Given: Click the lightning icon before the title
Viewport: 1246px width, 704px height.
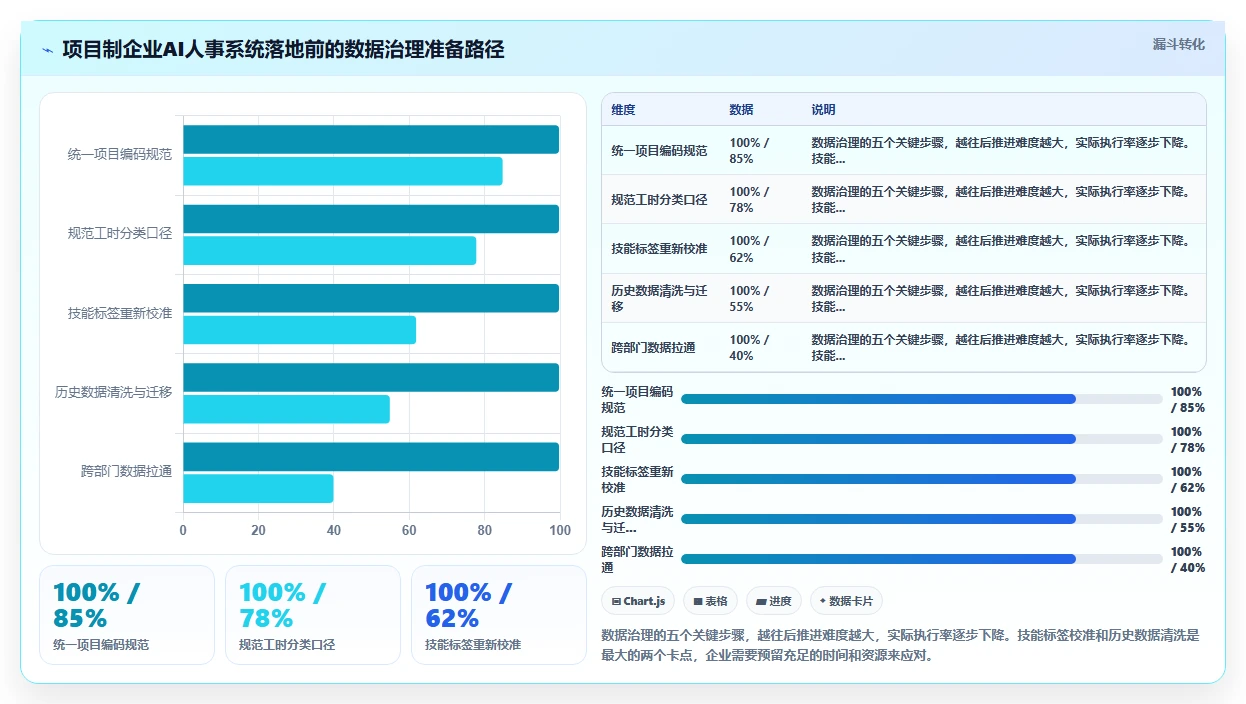Looking at the screenshot, I should [x=48, y=50].
